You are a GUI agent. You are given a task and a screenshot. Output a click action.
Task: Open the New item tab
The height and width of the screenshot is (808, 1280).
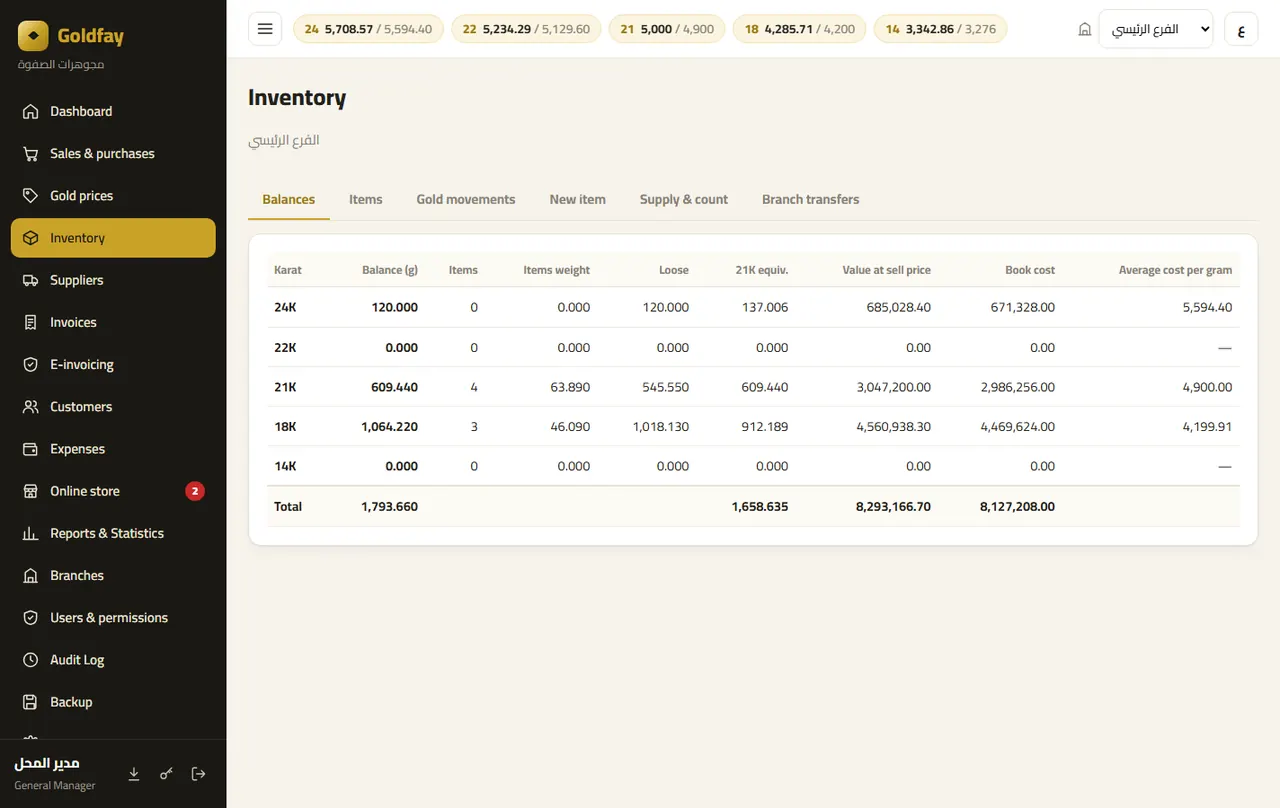[577, 199]
